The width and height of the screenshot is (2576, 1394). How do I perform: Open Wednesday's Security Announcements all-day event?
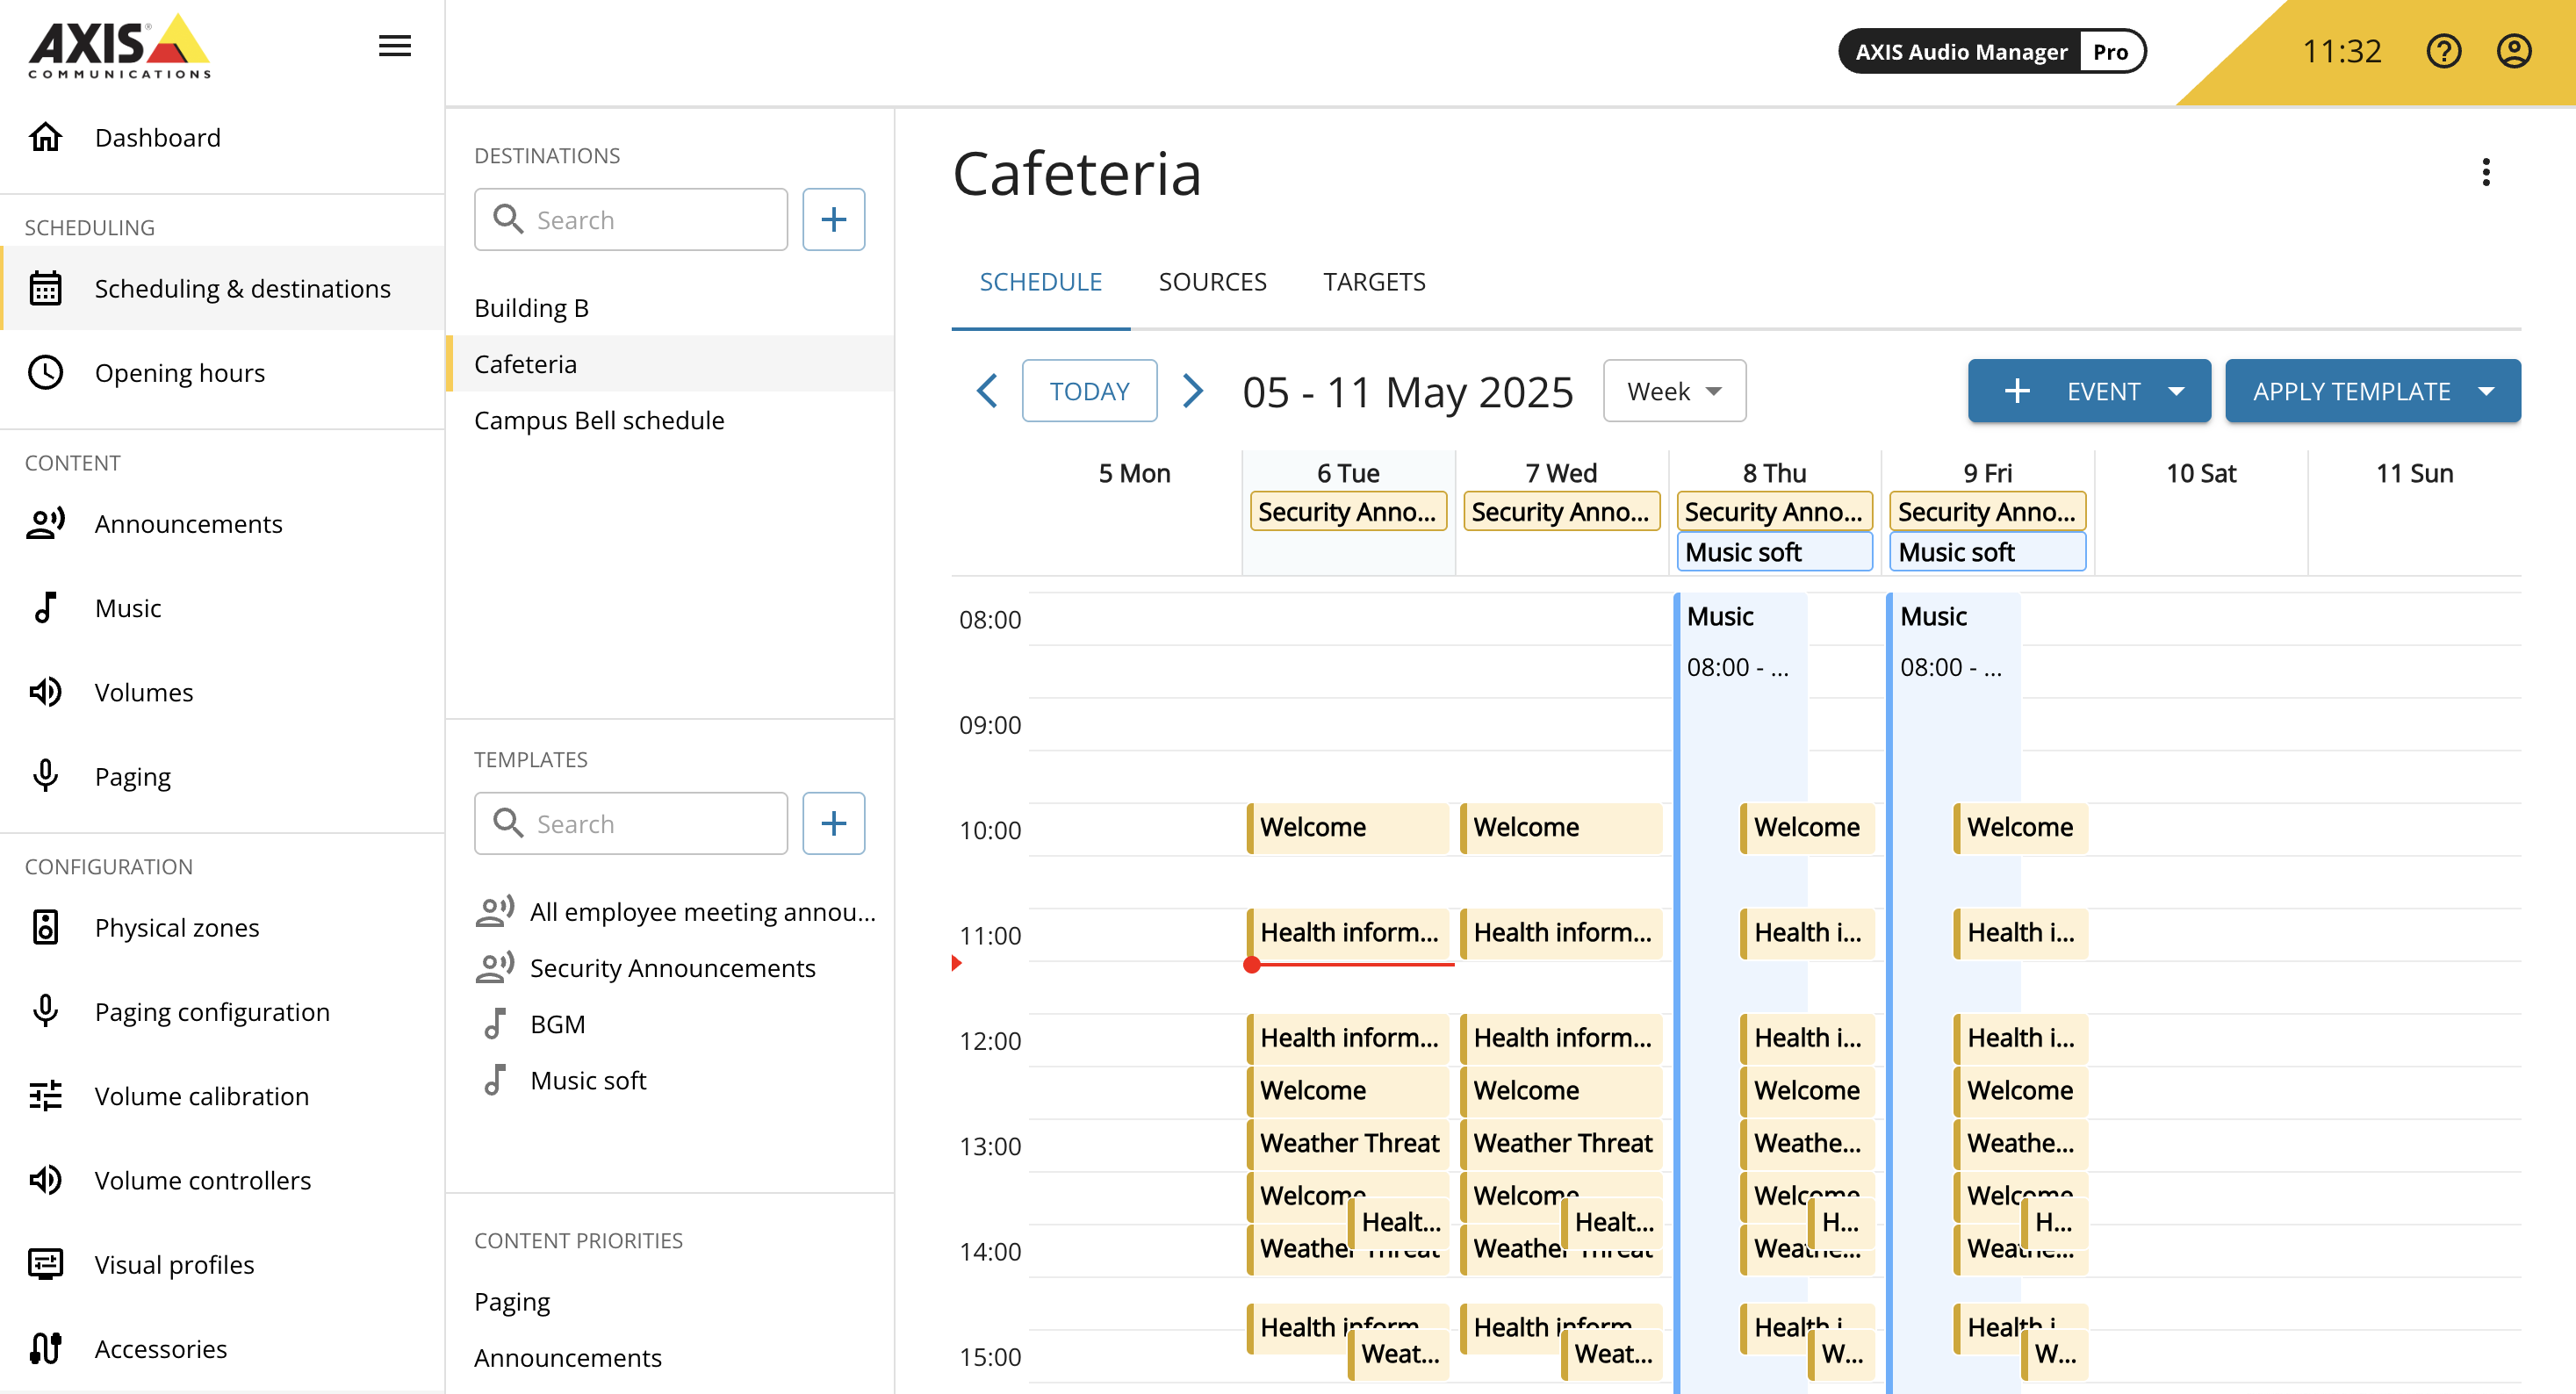pyautogui.click(x=1561, y=511)
